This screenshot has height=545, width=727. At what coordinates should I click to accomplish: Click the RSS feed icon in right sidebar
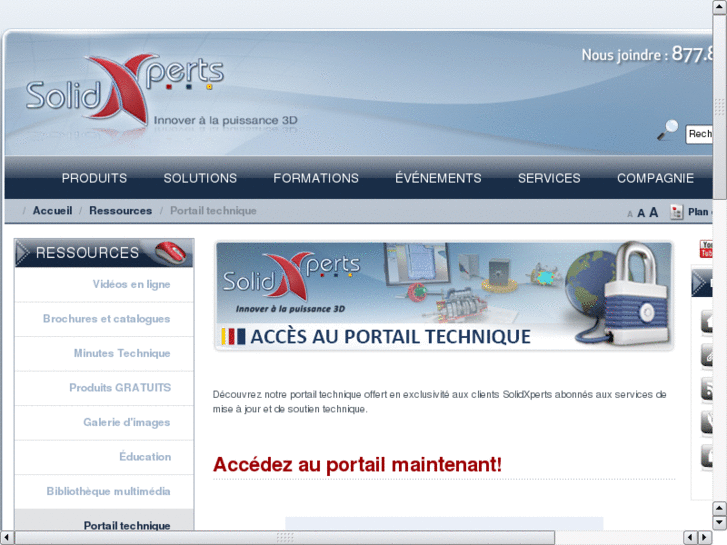(706, 389)
